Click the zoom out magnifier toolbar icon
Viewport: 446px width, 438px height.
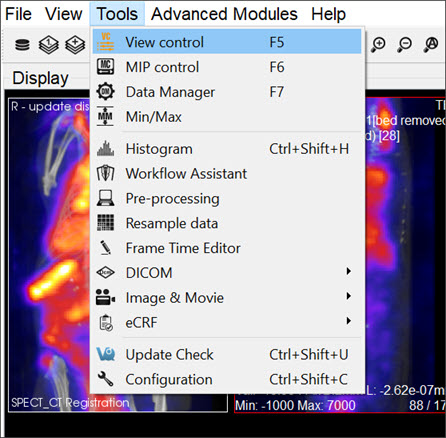coord(405,45)
